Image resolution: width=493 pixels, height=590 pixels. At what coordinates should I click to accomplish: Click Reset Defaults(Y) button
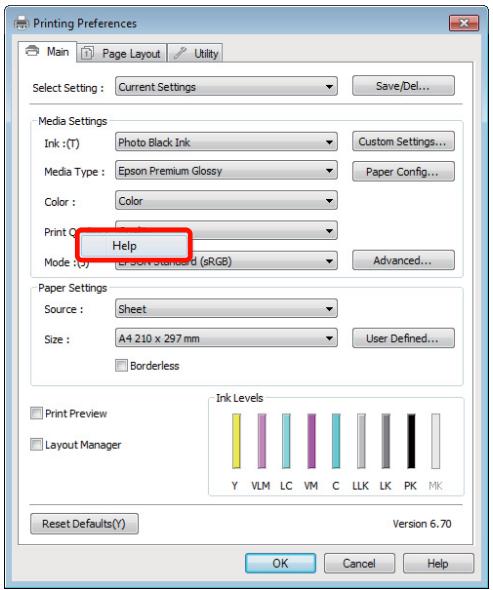coord(84,524)
